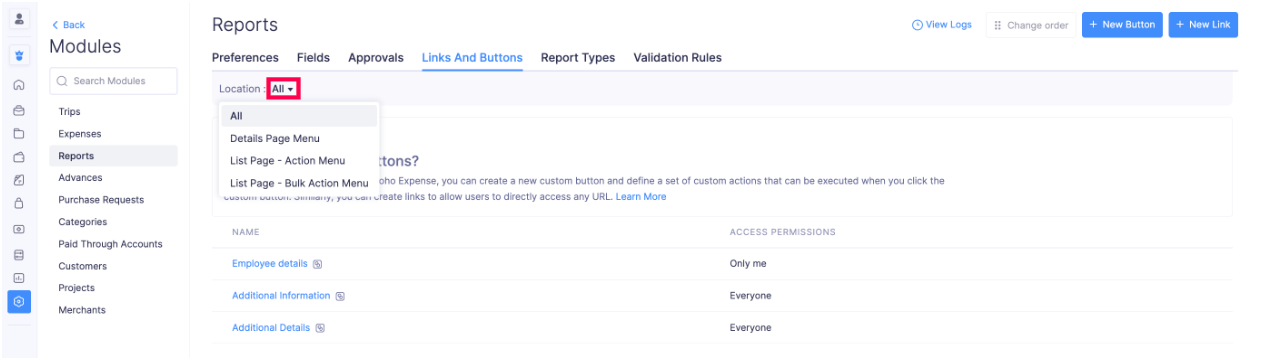Focus the Search Modules field

(113, 81)
